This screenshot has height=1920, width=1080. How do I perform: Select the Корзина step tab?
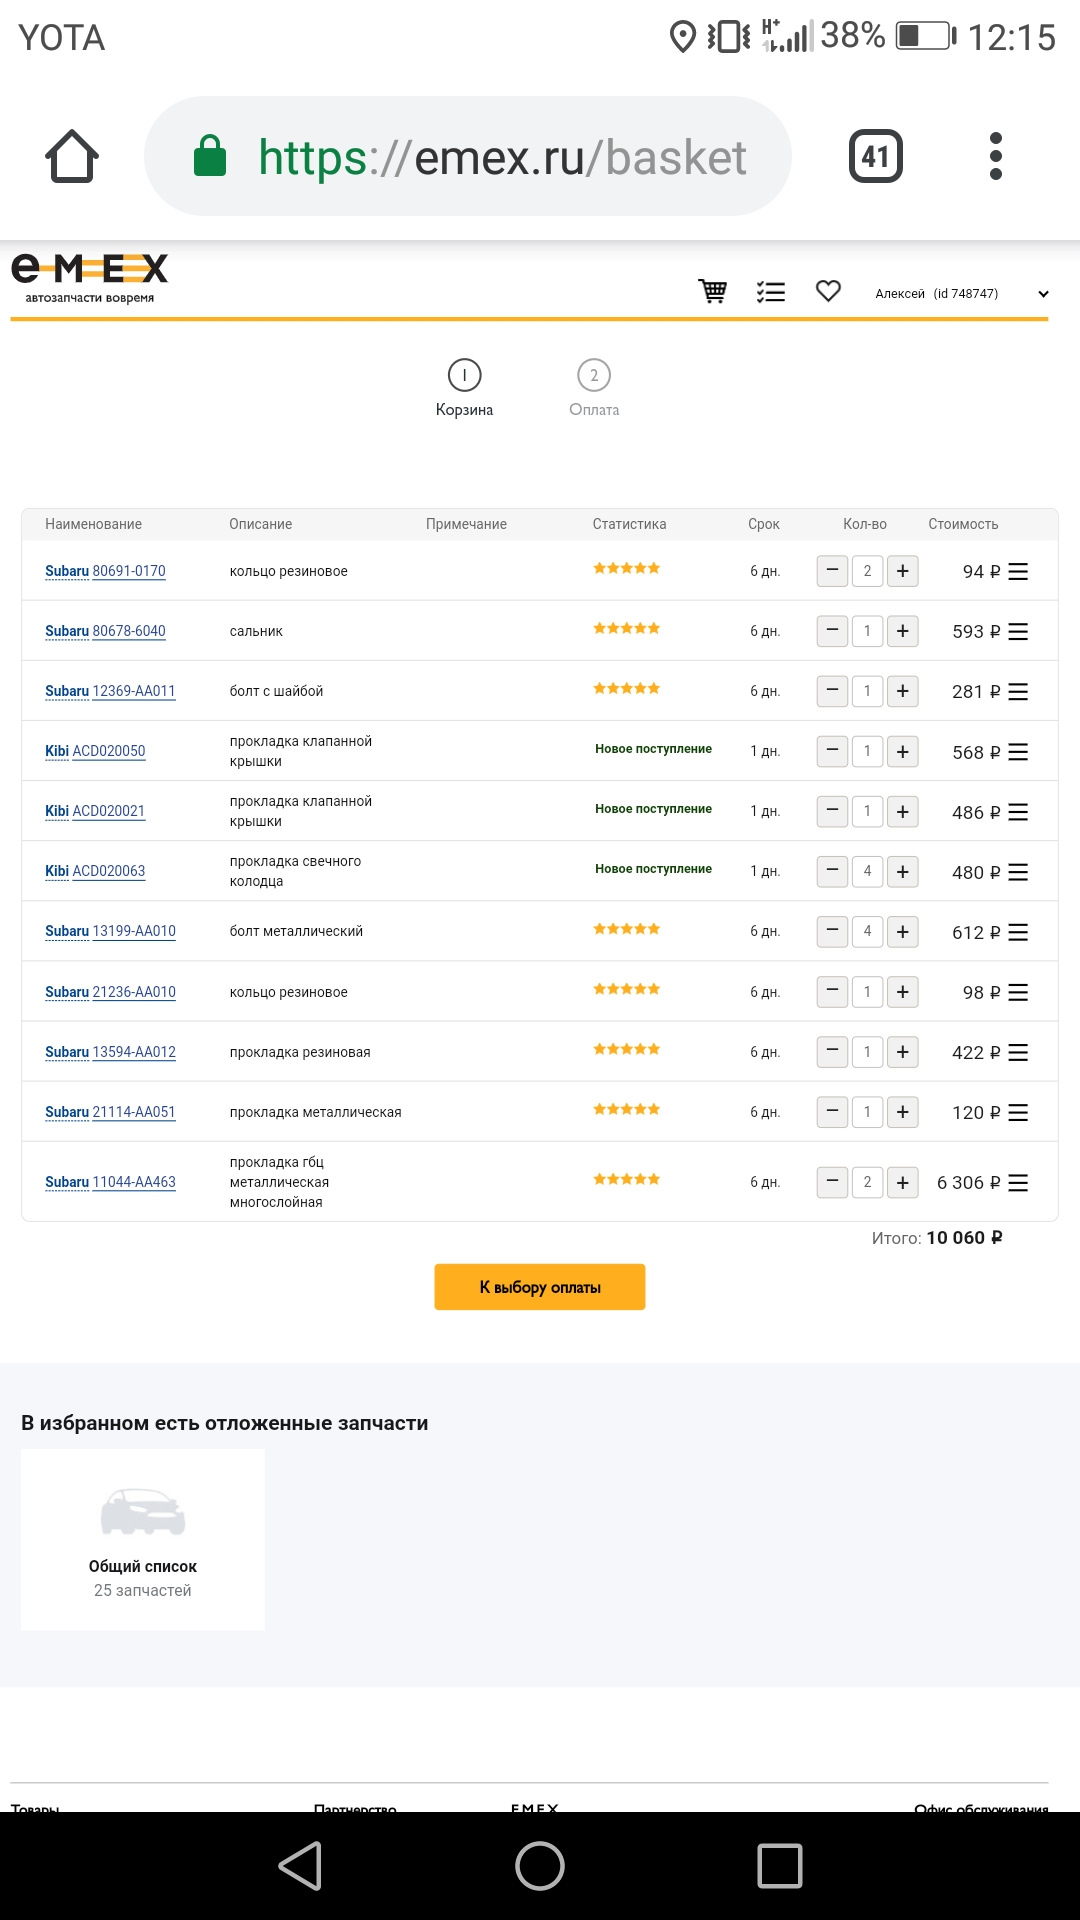(464, 388)
